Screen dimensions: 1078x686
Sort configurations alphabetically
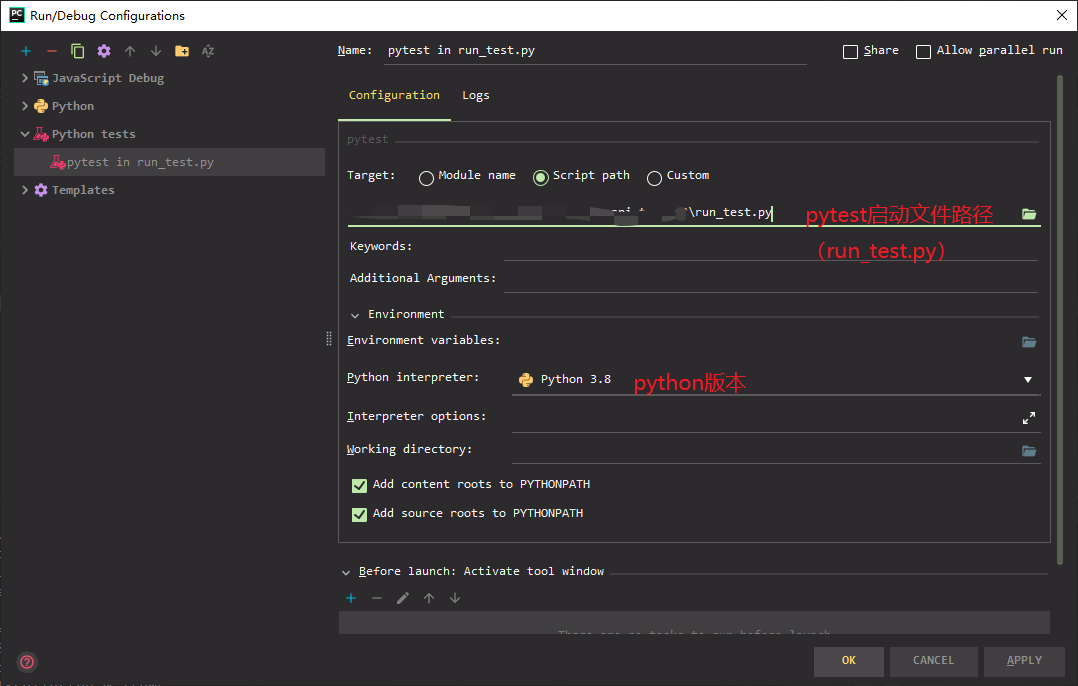207,50
